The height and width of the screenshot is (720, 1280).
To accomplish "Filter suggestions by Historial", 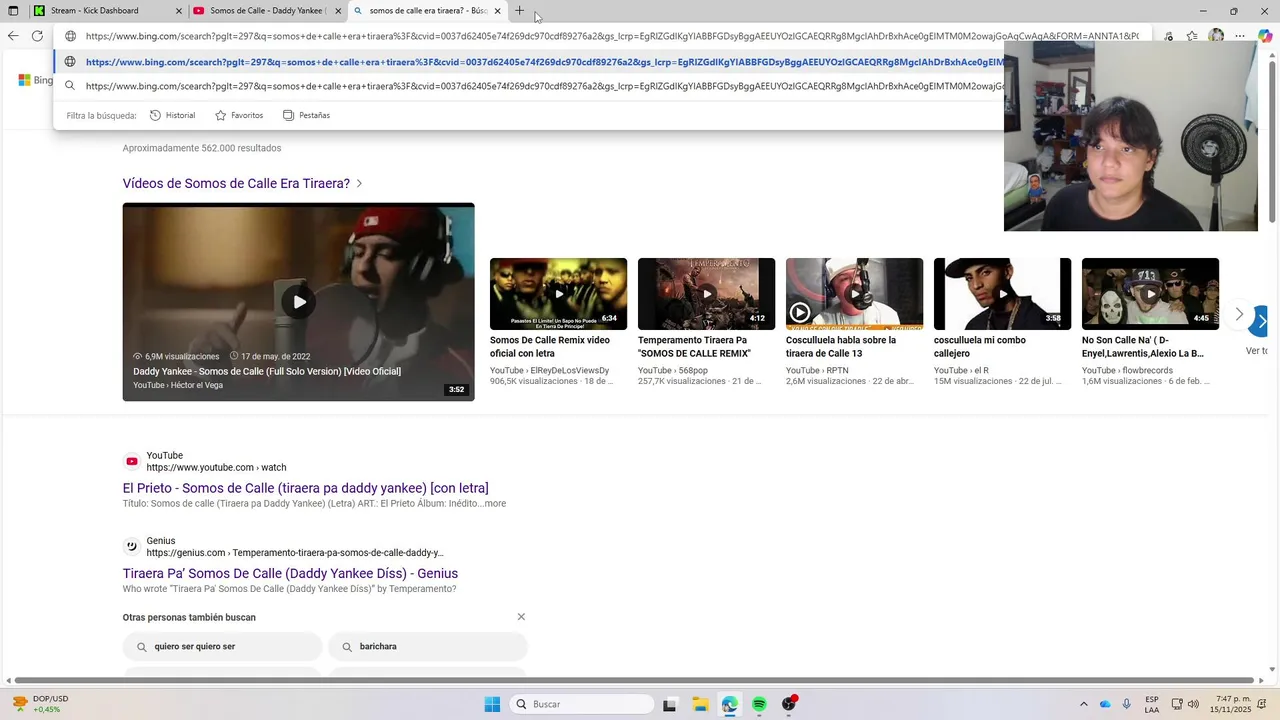I will point(172,115).
